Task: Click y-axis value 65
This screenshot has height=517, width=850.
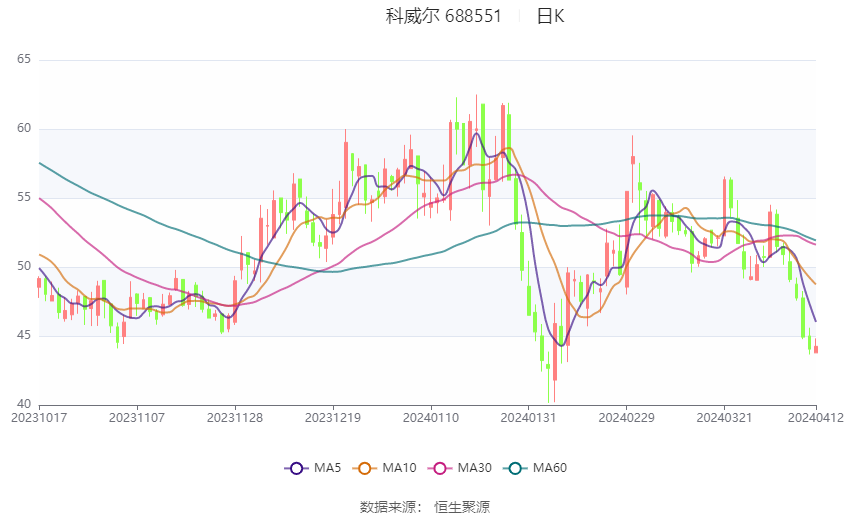Action: point(24,59)
